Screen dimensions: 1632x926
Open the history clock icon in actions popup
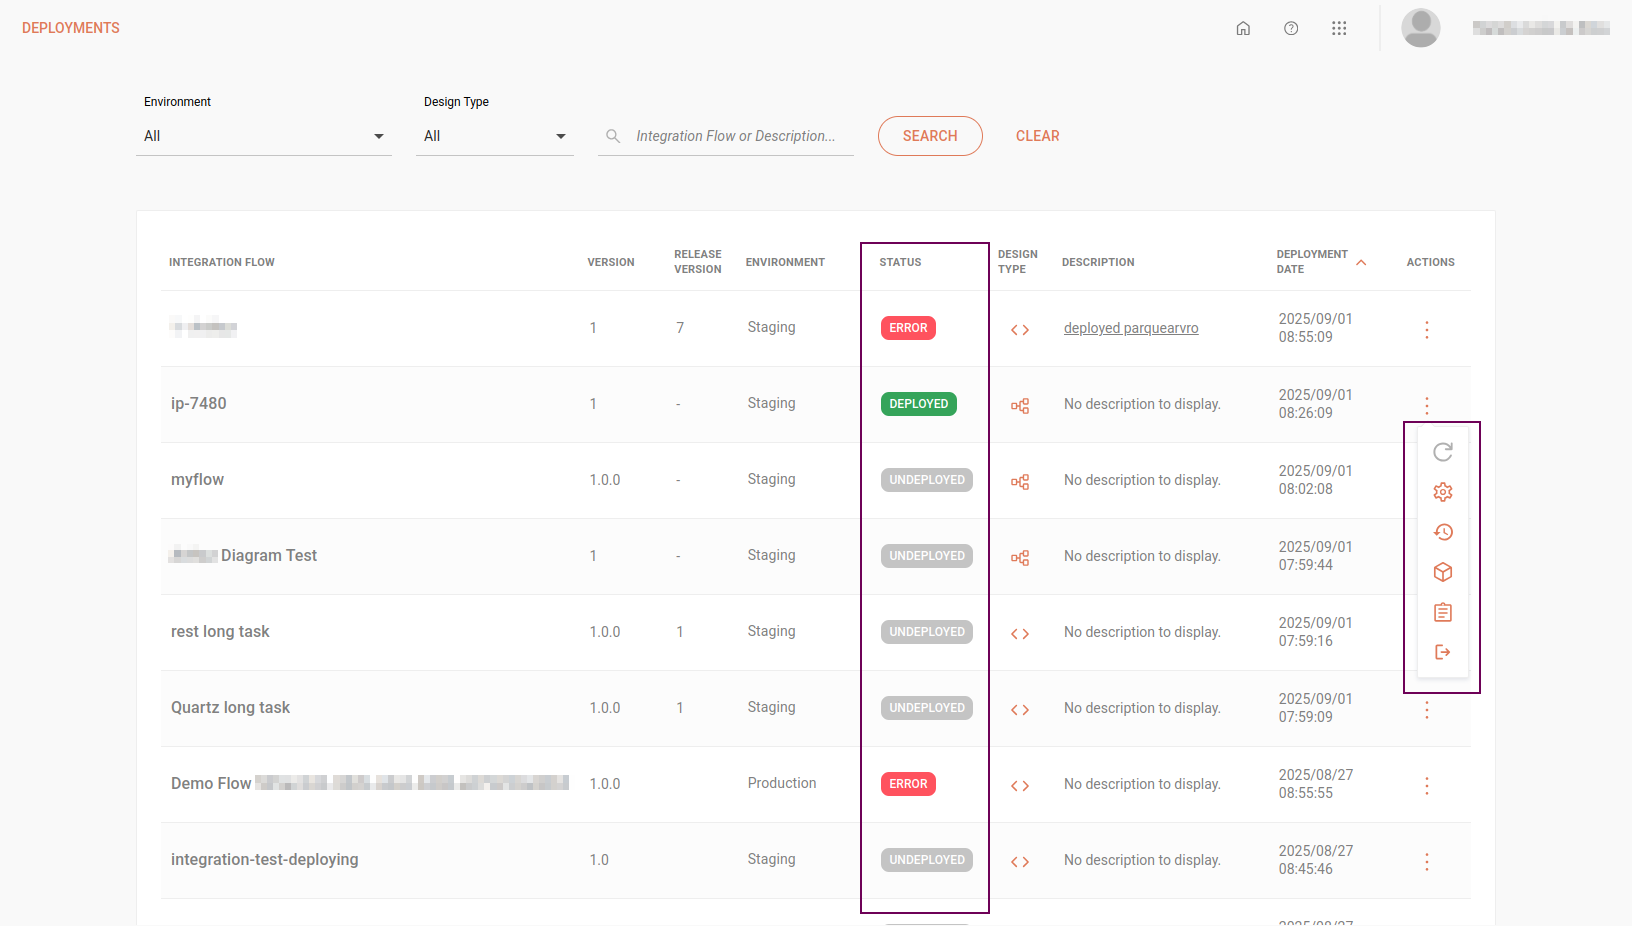(x=1442, y=532)
